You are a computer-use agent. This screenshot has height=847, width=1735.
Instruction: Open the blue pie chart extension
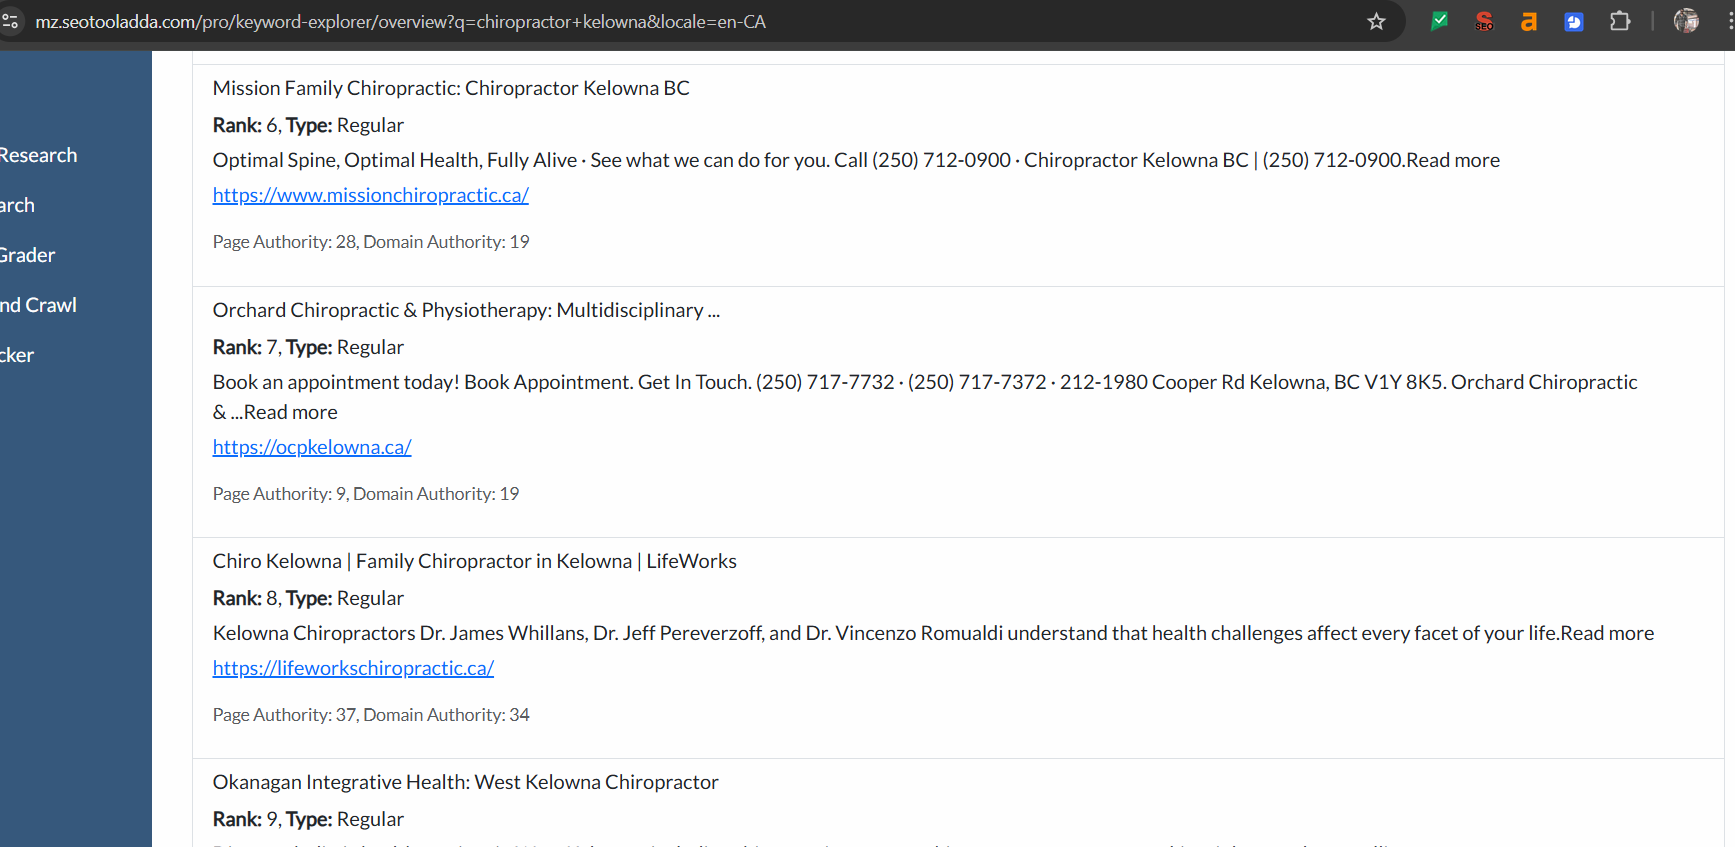pyautogui.click(x=1573, y=21)
